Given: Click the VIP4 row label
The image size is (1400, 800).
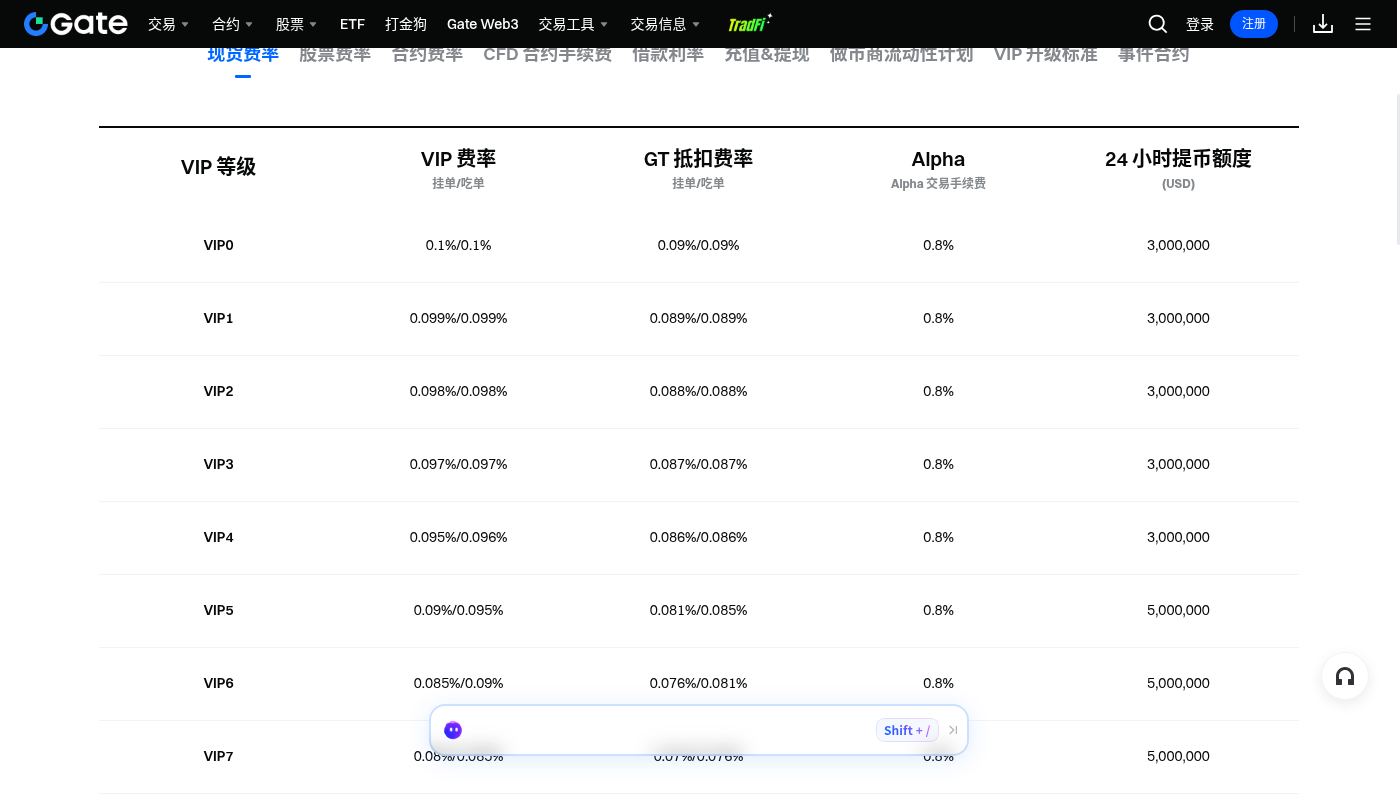Looking at the screenshot, I should pyautogui.click(x=218, y=537).
